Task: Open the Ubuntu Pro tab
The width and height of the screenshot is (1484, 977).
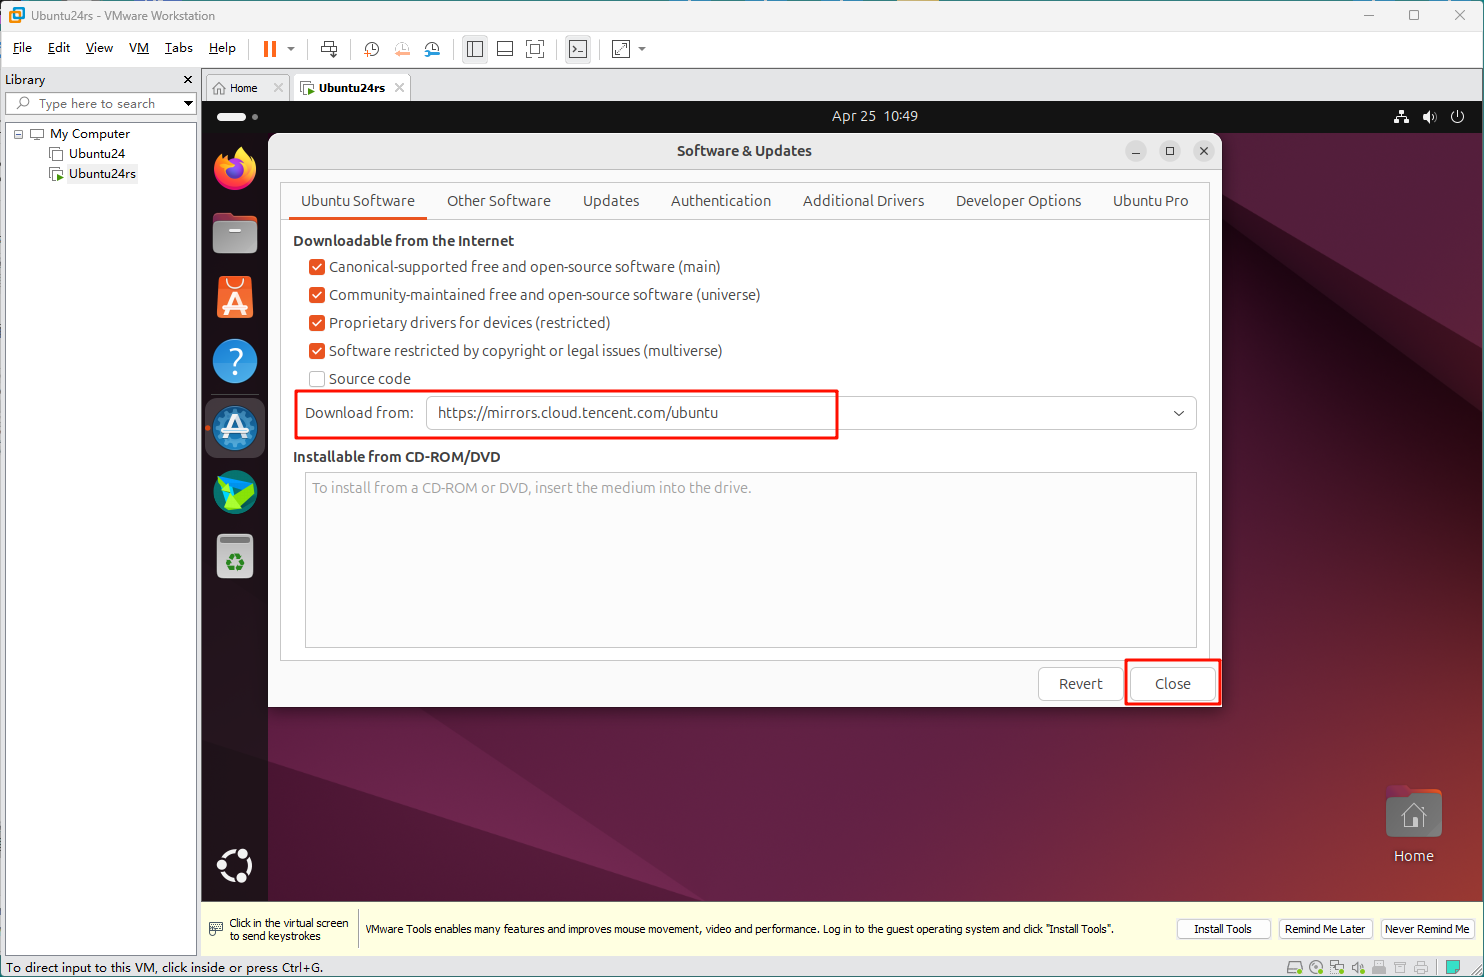Action: click(x=1151, y=201)
